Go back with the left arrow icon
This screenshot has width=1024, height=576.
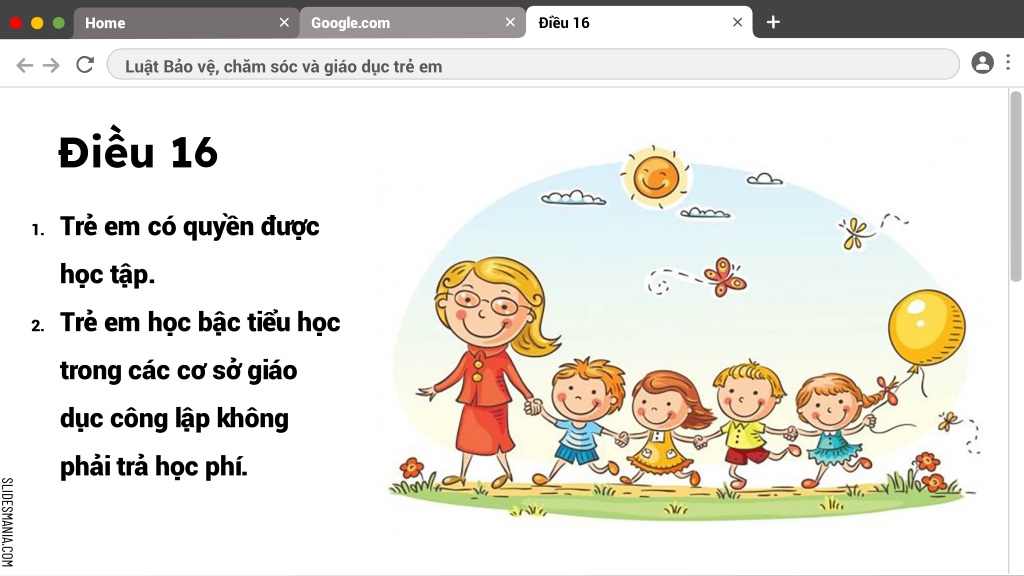coord(24,65)
